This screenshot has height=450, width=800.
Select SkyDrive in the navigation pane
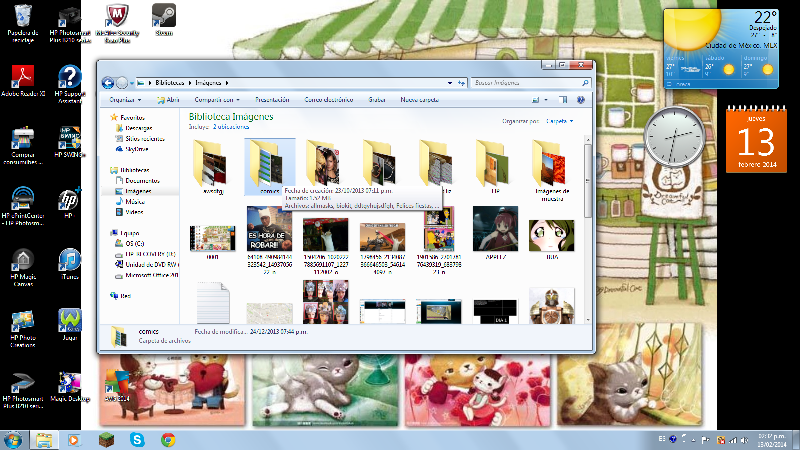point(132,149)
